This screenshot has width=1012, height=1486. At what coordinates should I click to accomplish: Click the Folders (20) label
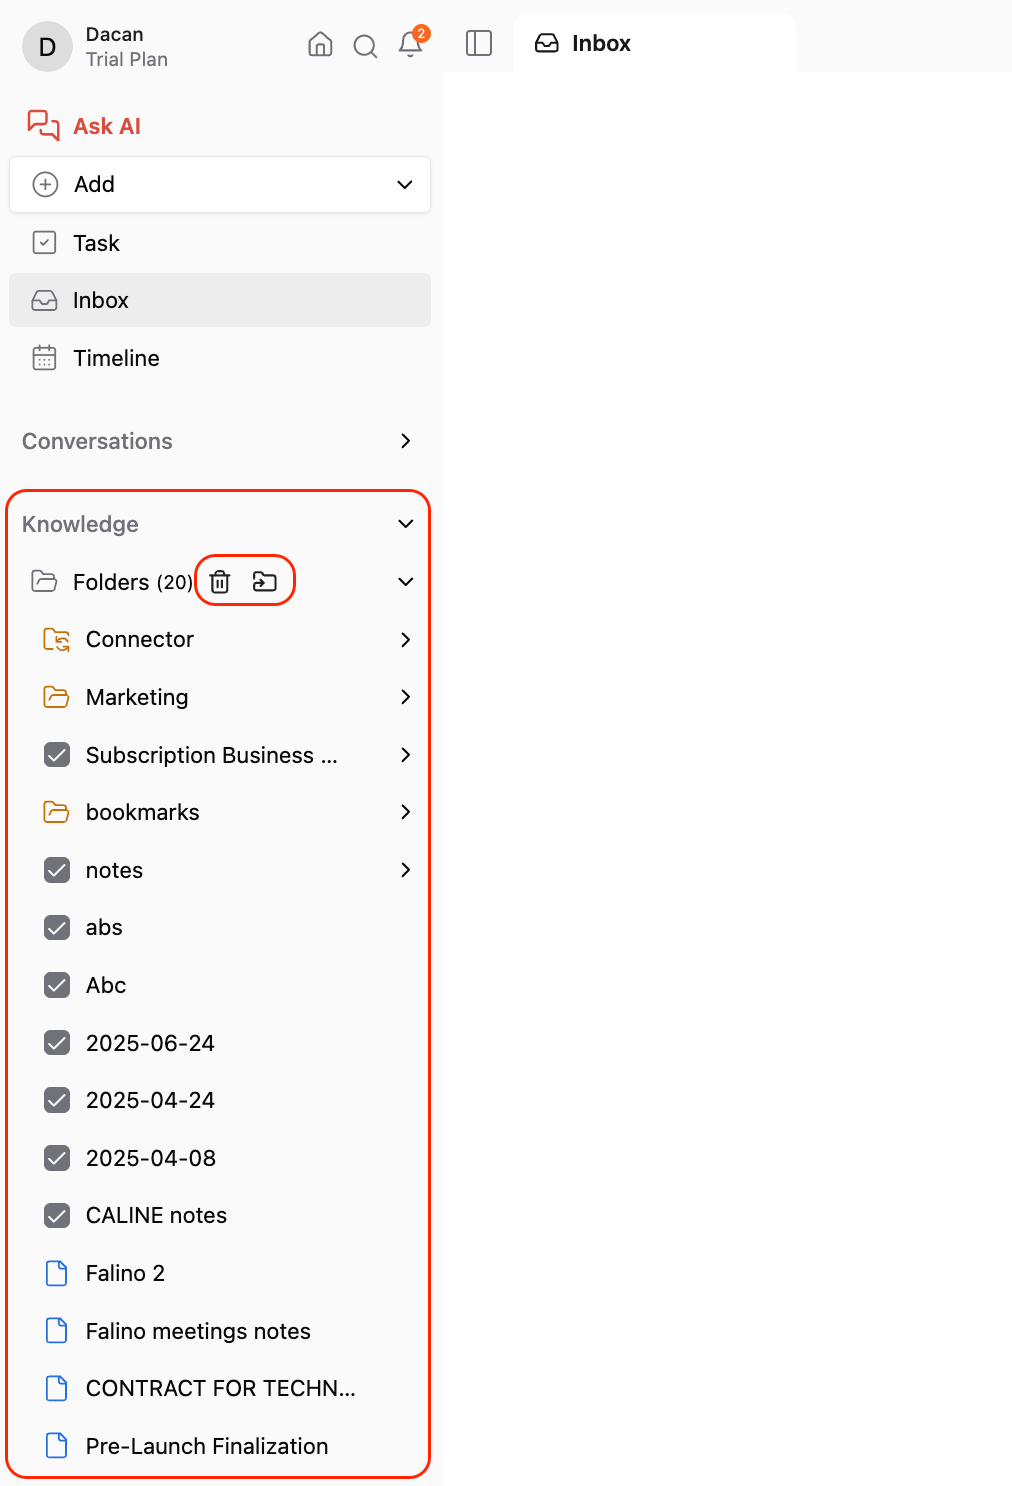click(133, 582)
